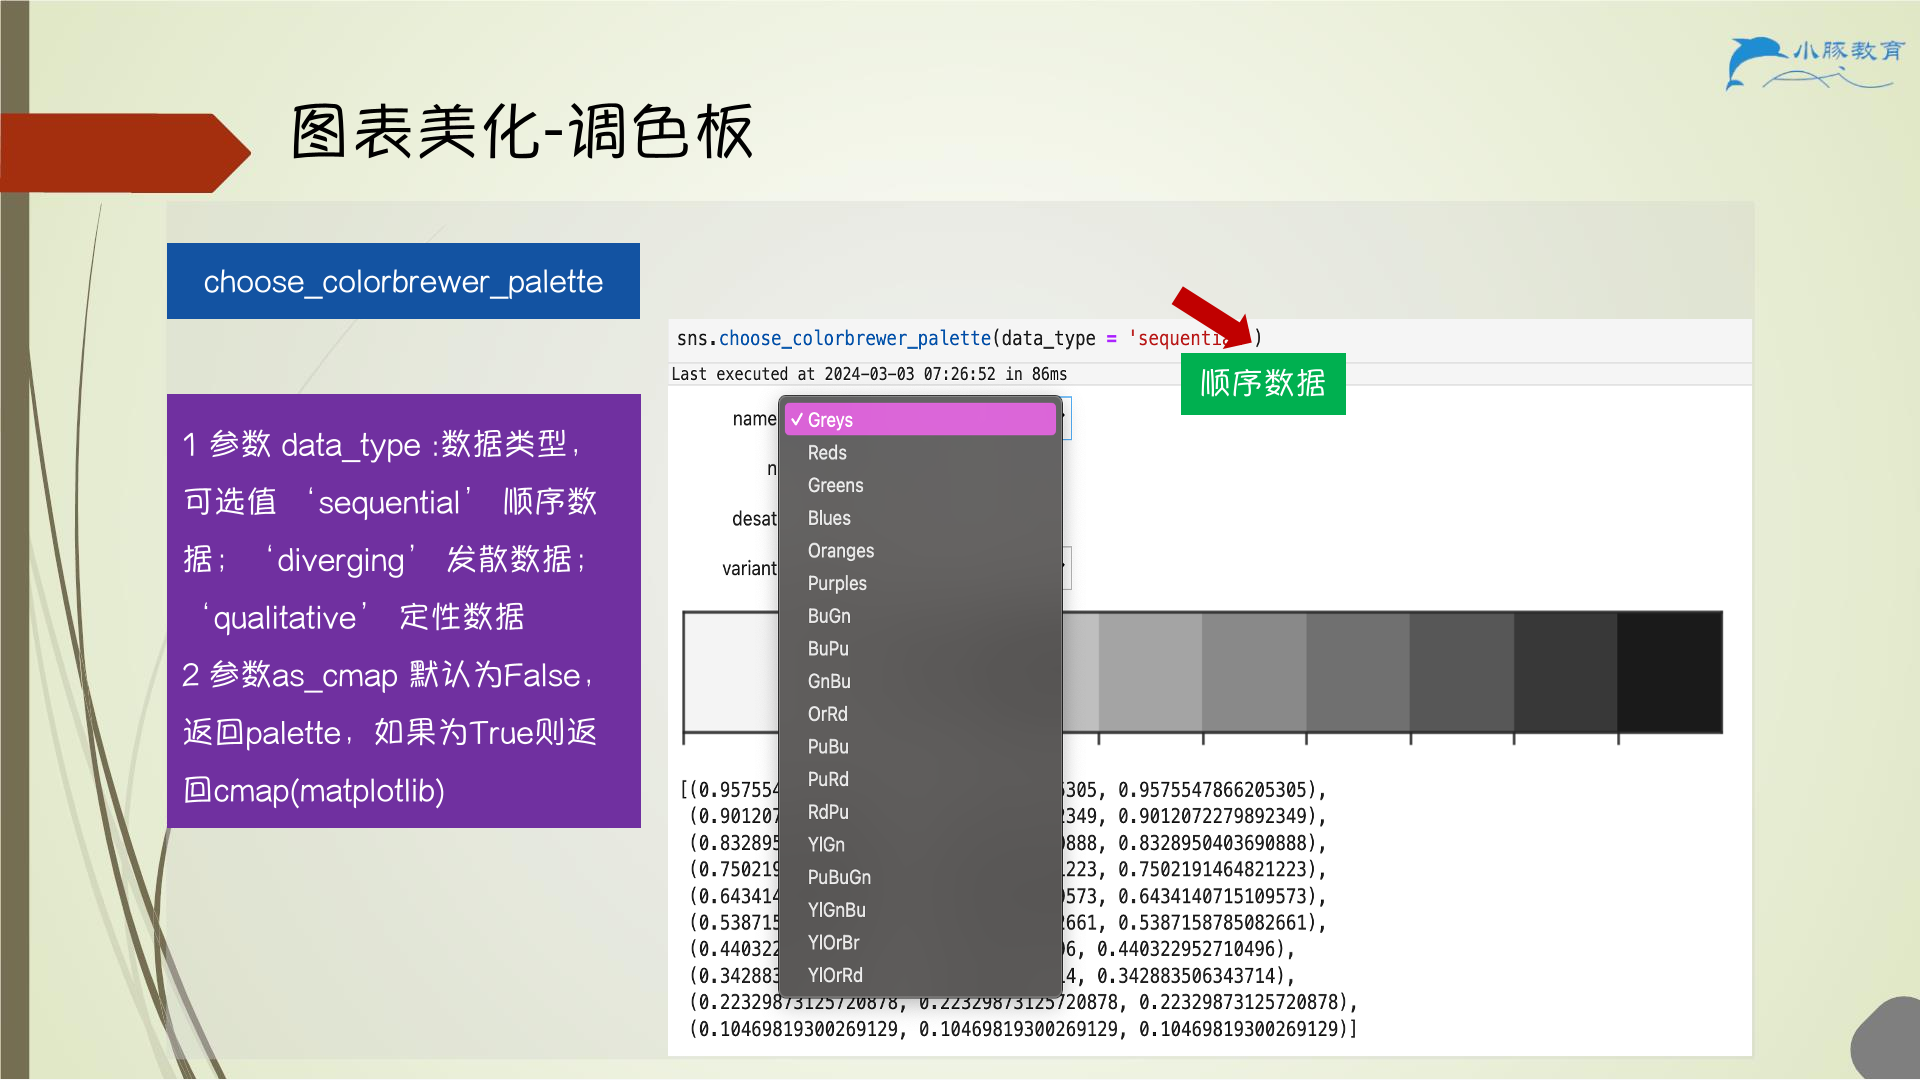Click the last output row 0.10469819300269129

pos(1023,1029)
